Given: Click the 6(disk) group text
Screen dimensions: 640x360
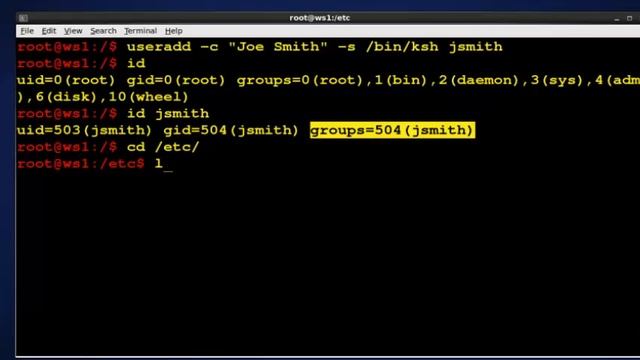Looking at the screenshot, I should (x=66, y=97).
